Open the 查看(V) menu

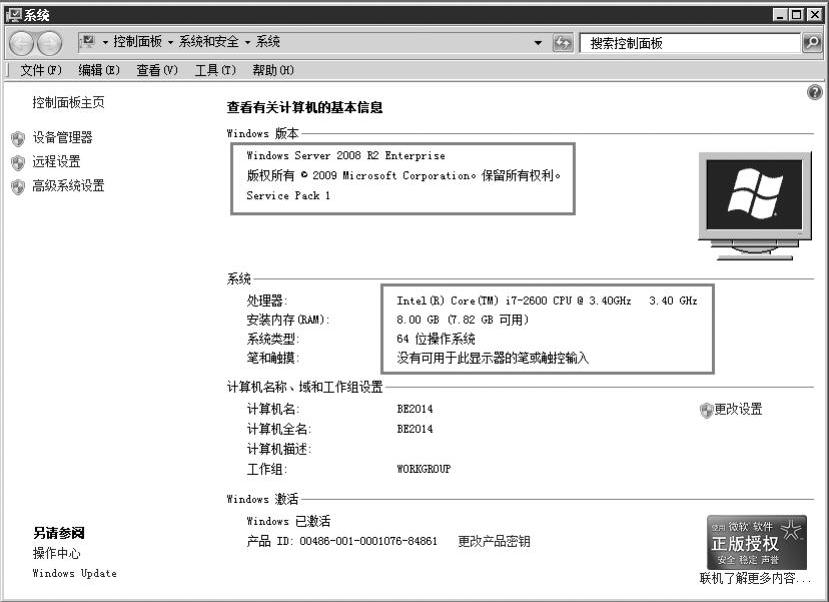(x=157, y=70)
